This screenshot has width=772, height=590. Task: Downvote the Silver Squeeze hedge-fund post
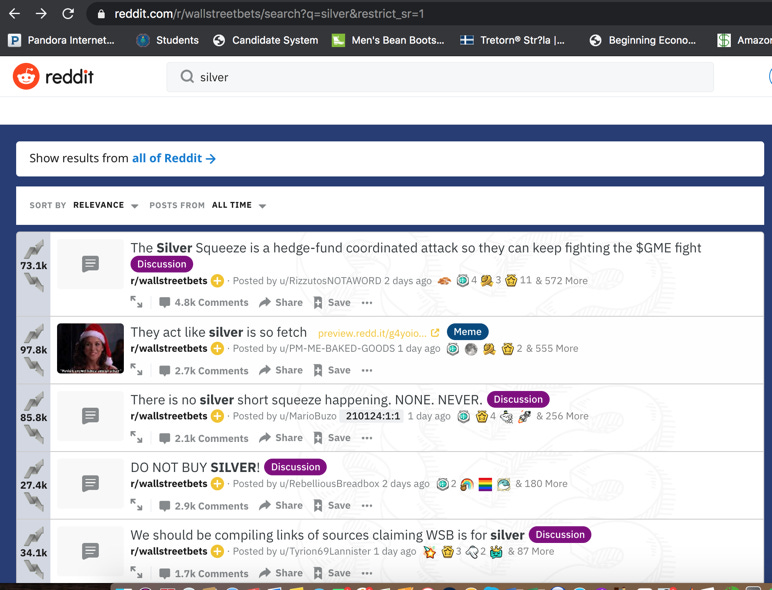[34, 282]
